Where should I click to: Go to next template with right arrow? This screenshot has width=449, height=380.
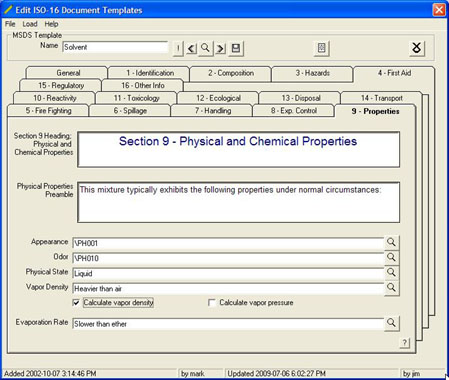click(220, 49)
